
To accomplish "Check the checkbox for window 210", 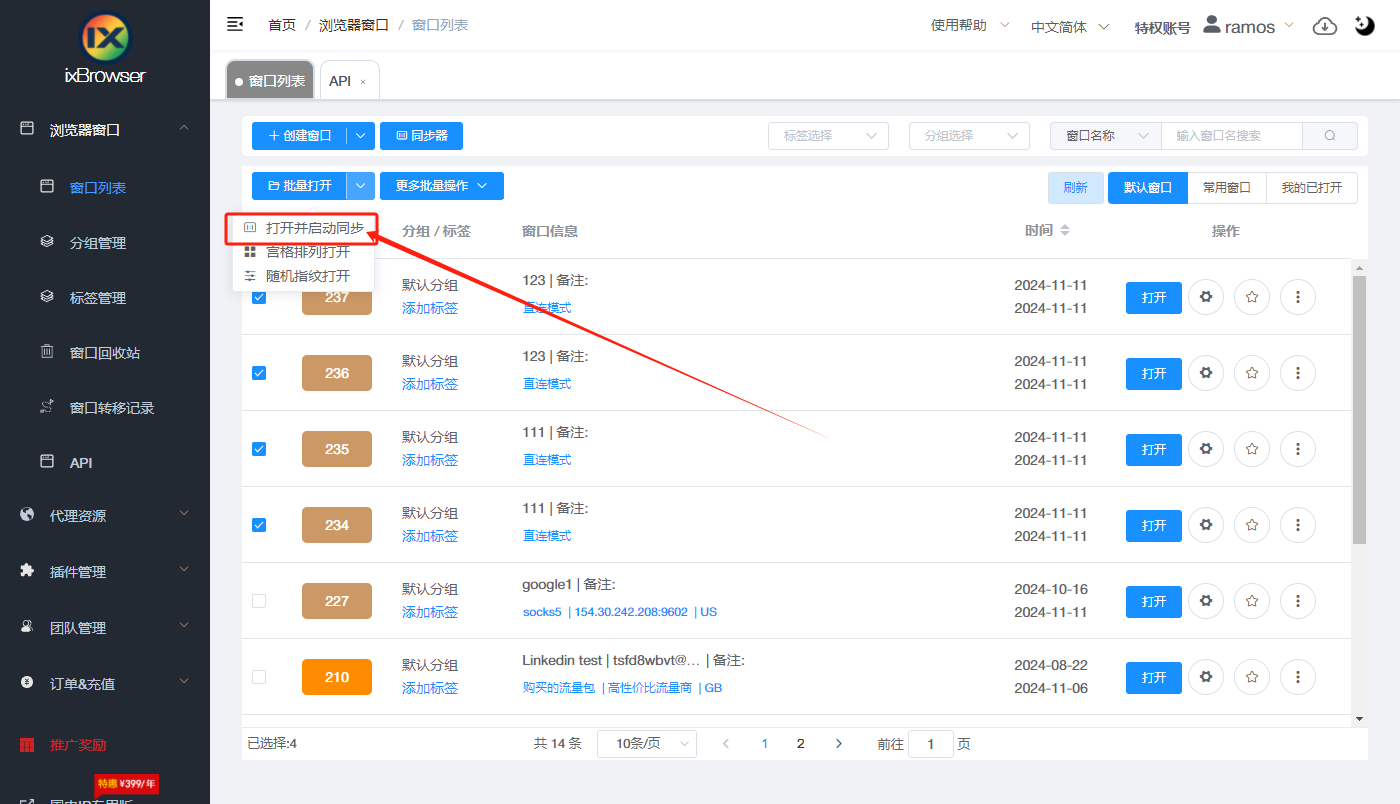I will click(259, 677).
